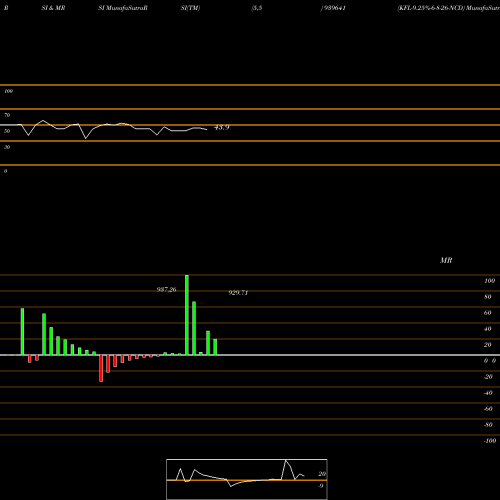This screenshot has height=500, width=500.
Task: Click the RSI axis label 30
Action: (7, 147)
